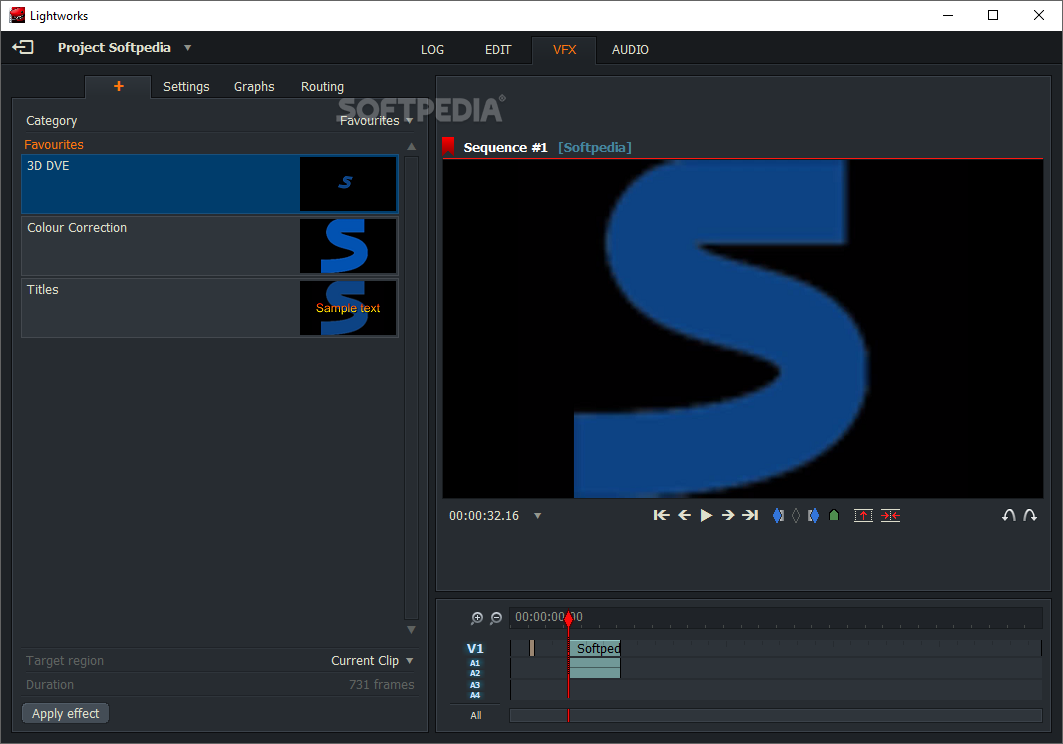This screenshot has width=1063, height=744.
Task: Click the undo arrow
Action: point(1009,515)
